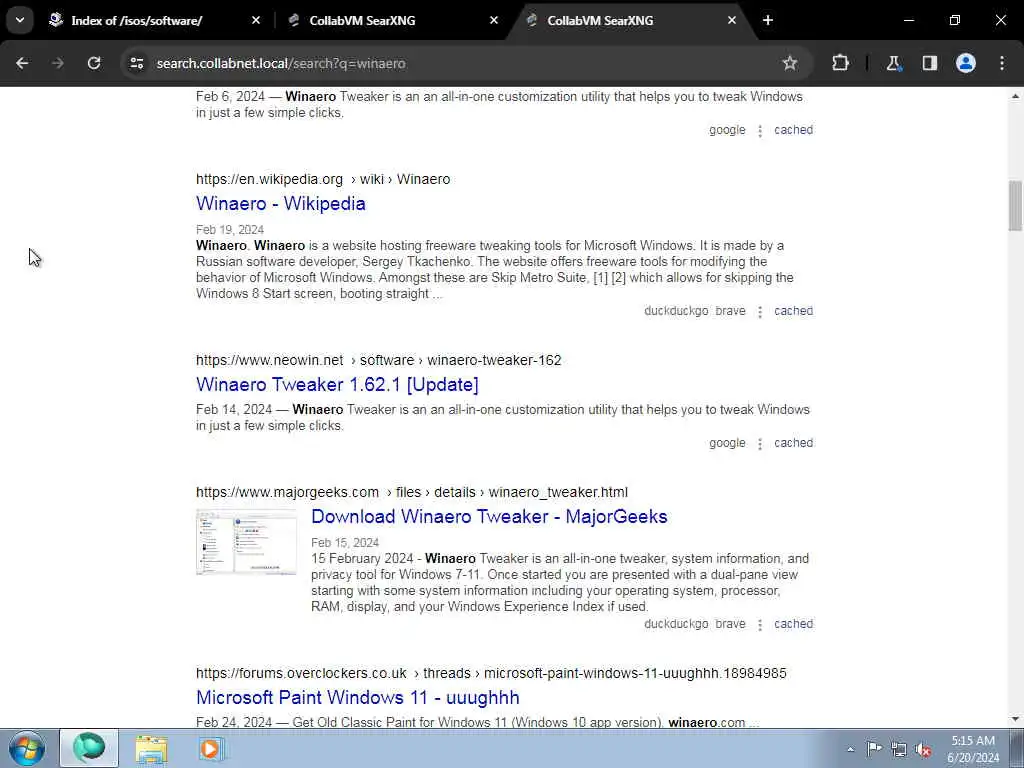Close the active CollabVM SearXNG tab
Image resolution: width=1024 pixels, height=768 pixels.
pyautogui.click(x=731, y=20)
